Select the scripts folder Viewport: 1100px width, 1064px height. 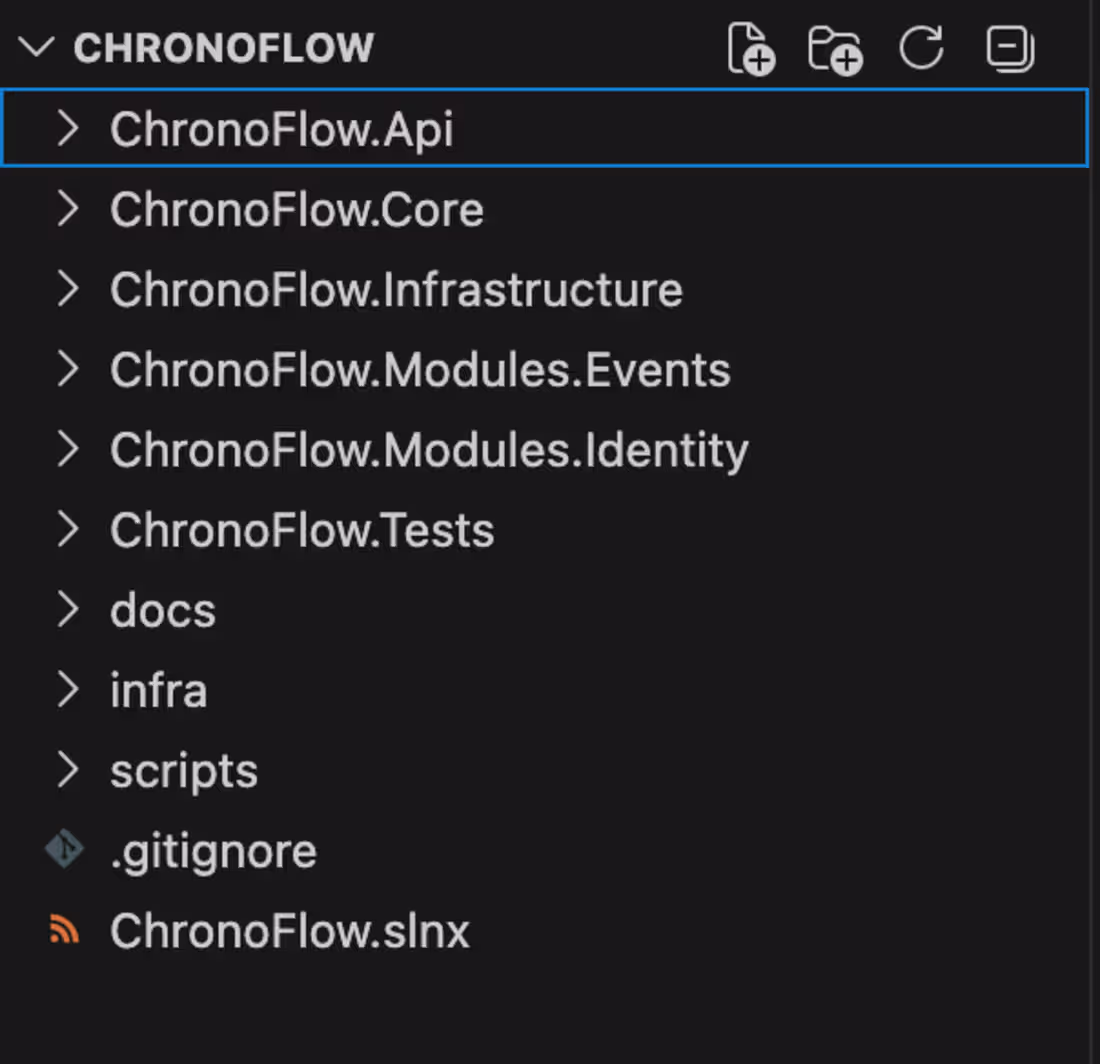[183, 770]
